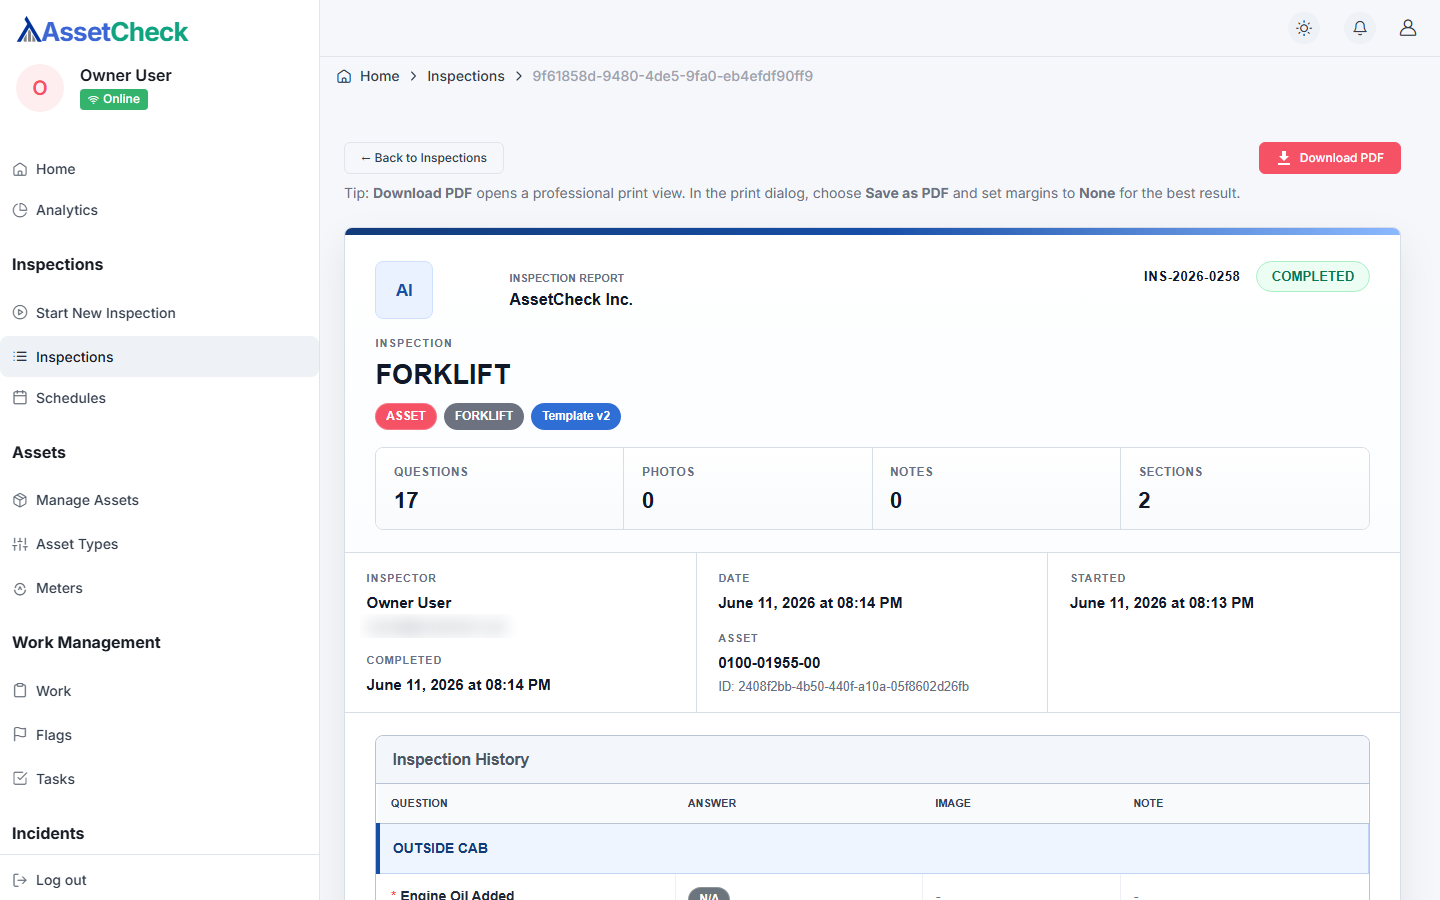1440x900 pixels.
Task: Click the SECTIONS count card
Action: [x=1245, y=488]
